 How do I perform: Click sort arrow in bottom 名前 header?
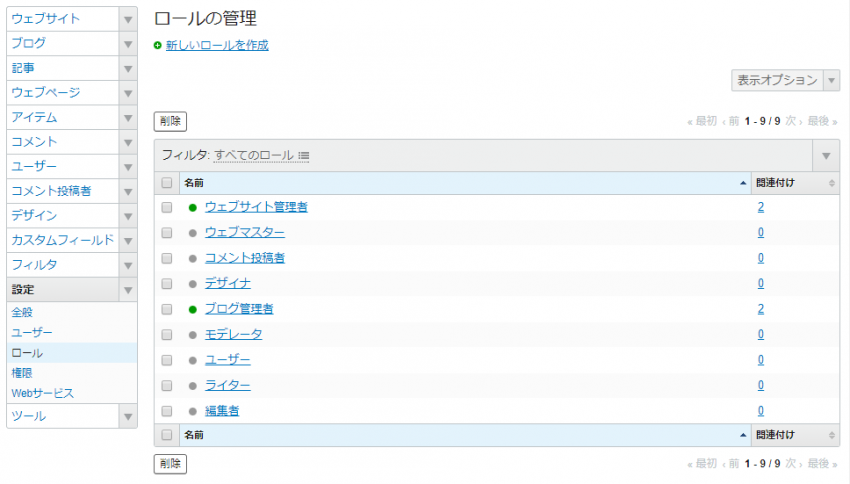pos(743,435)
